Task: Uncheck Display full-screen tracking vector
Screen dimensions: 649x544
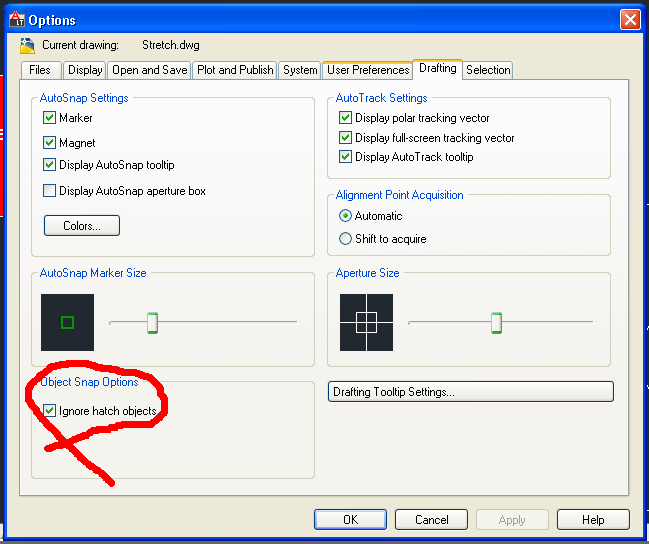Action: (x=345, y=137)
